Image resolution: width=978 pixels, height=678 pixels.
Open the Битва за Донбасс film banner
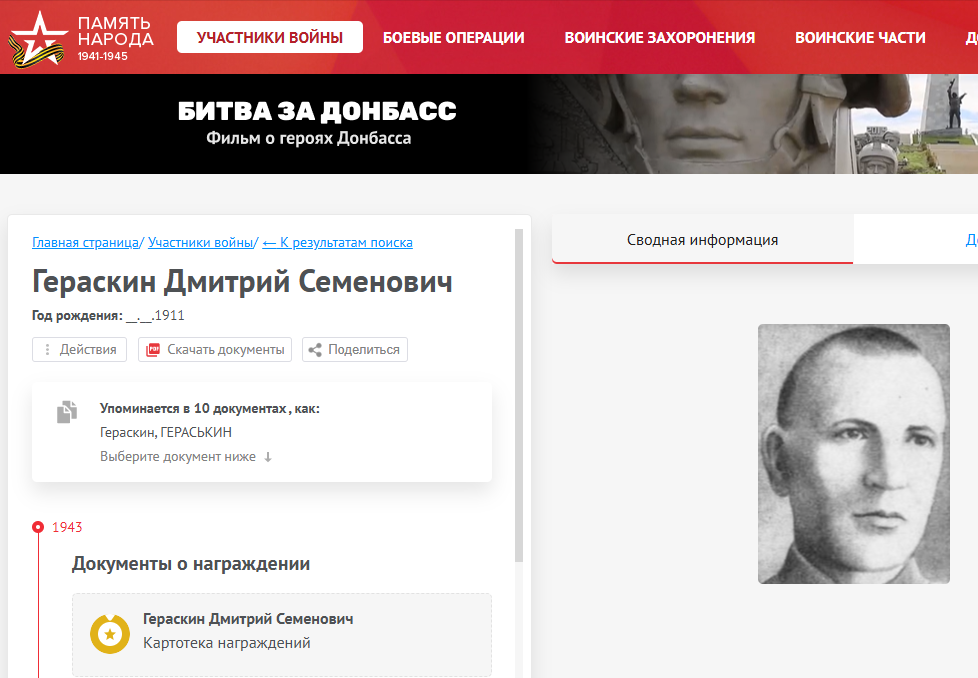(489, 123)
